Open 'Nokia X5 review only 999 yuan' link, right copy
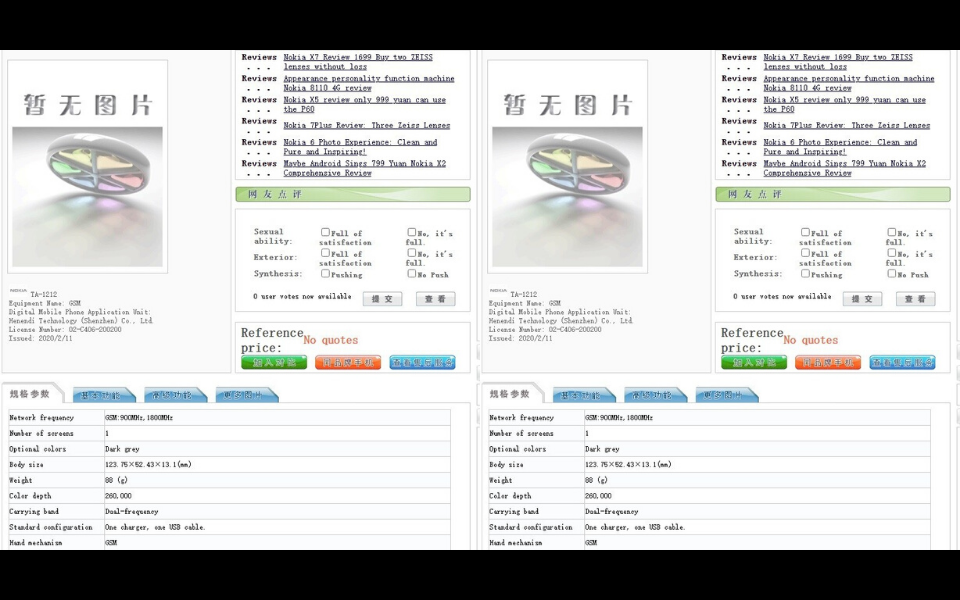Screen dimensions: 960x600 [x=844, y=105]
